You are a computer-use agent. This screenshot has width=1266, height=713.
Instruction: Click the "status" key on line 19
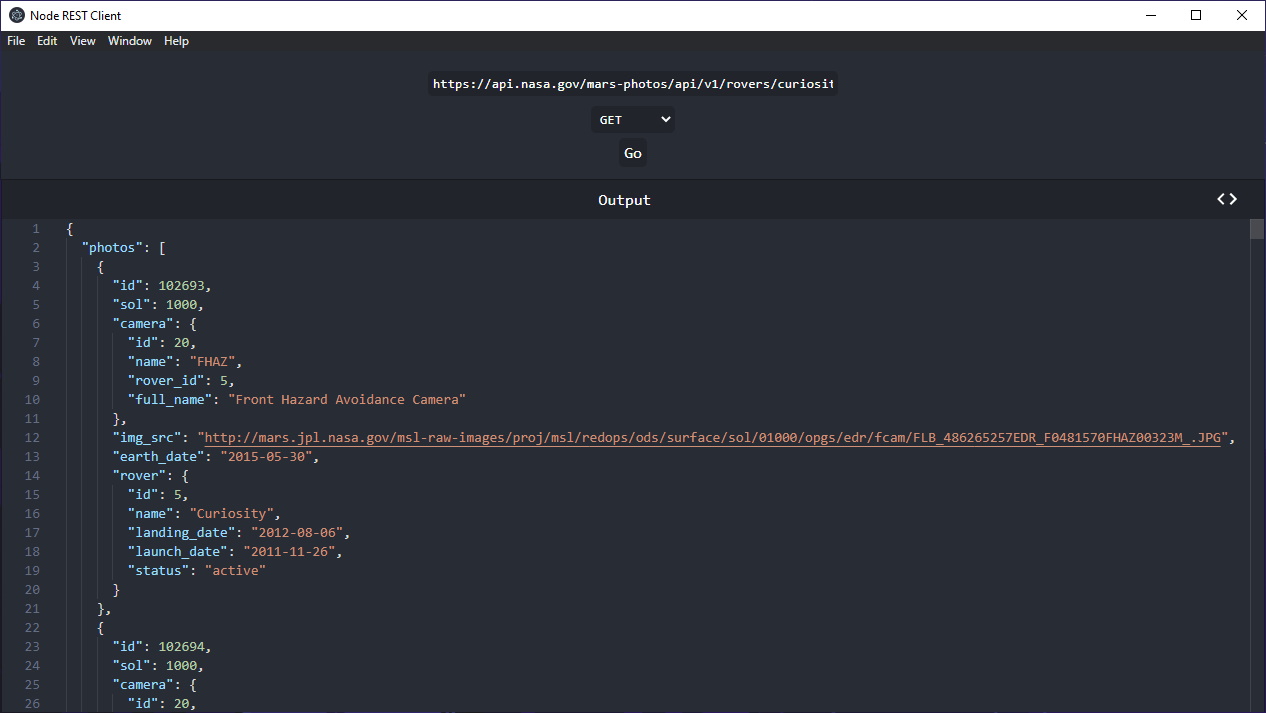point(158,570)
